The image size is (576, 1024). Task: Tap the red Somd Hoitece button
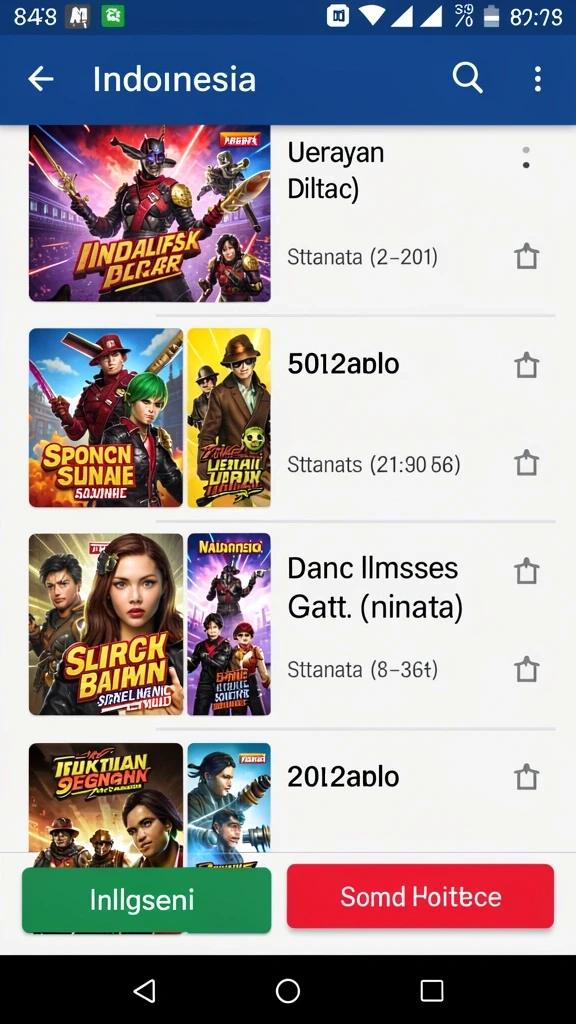coord(420,896)
